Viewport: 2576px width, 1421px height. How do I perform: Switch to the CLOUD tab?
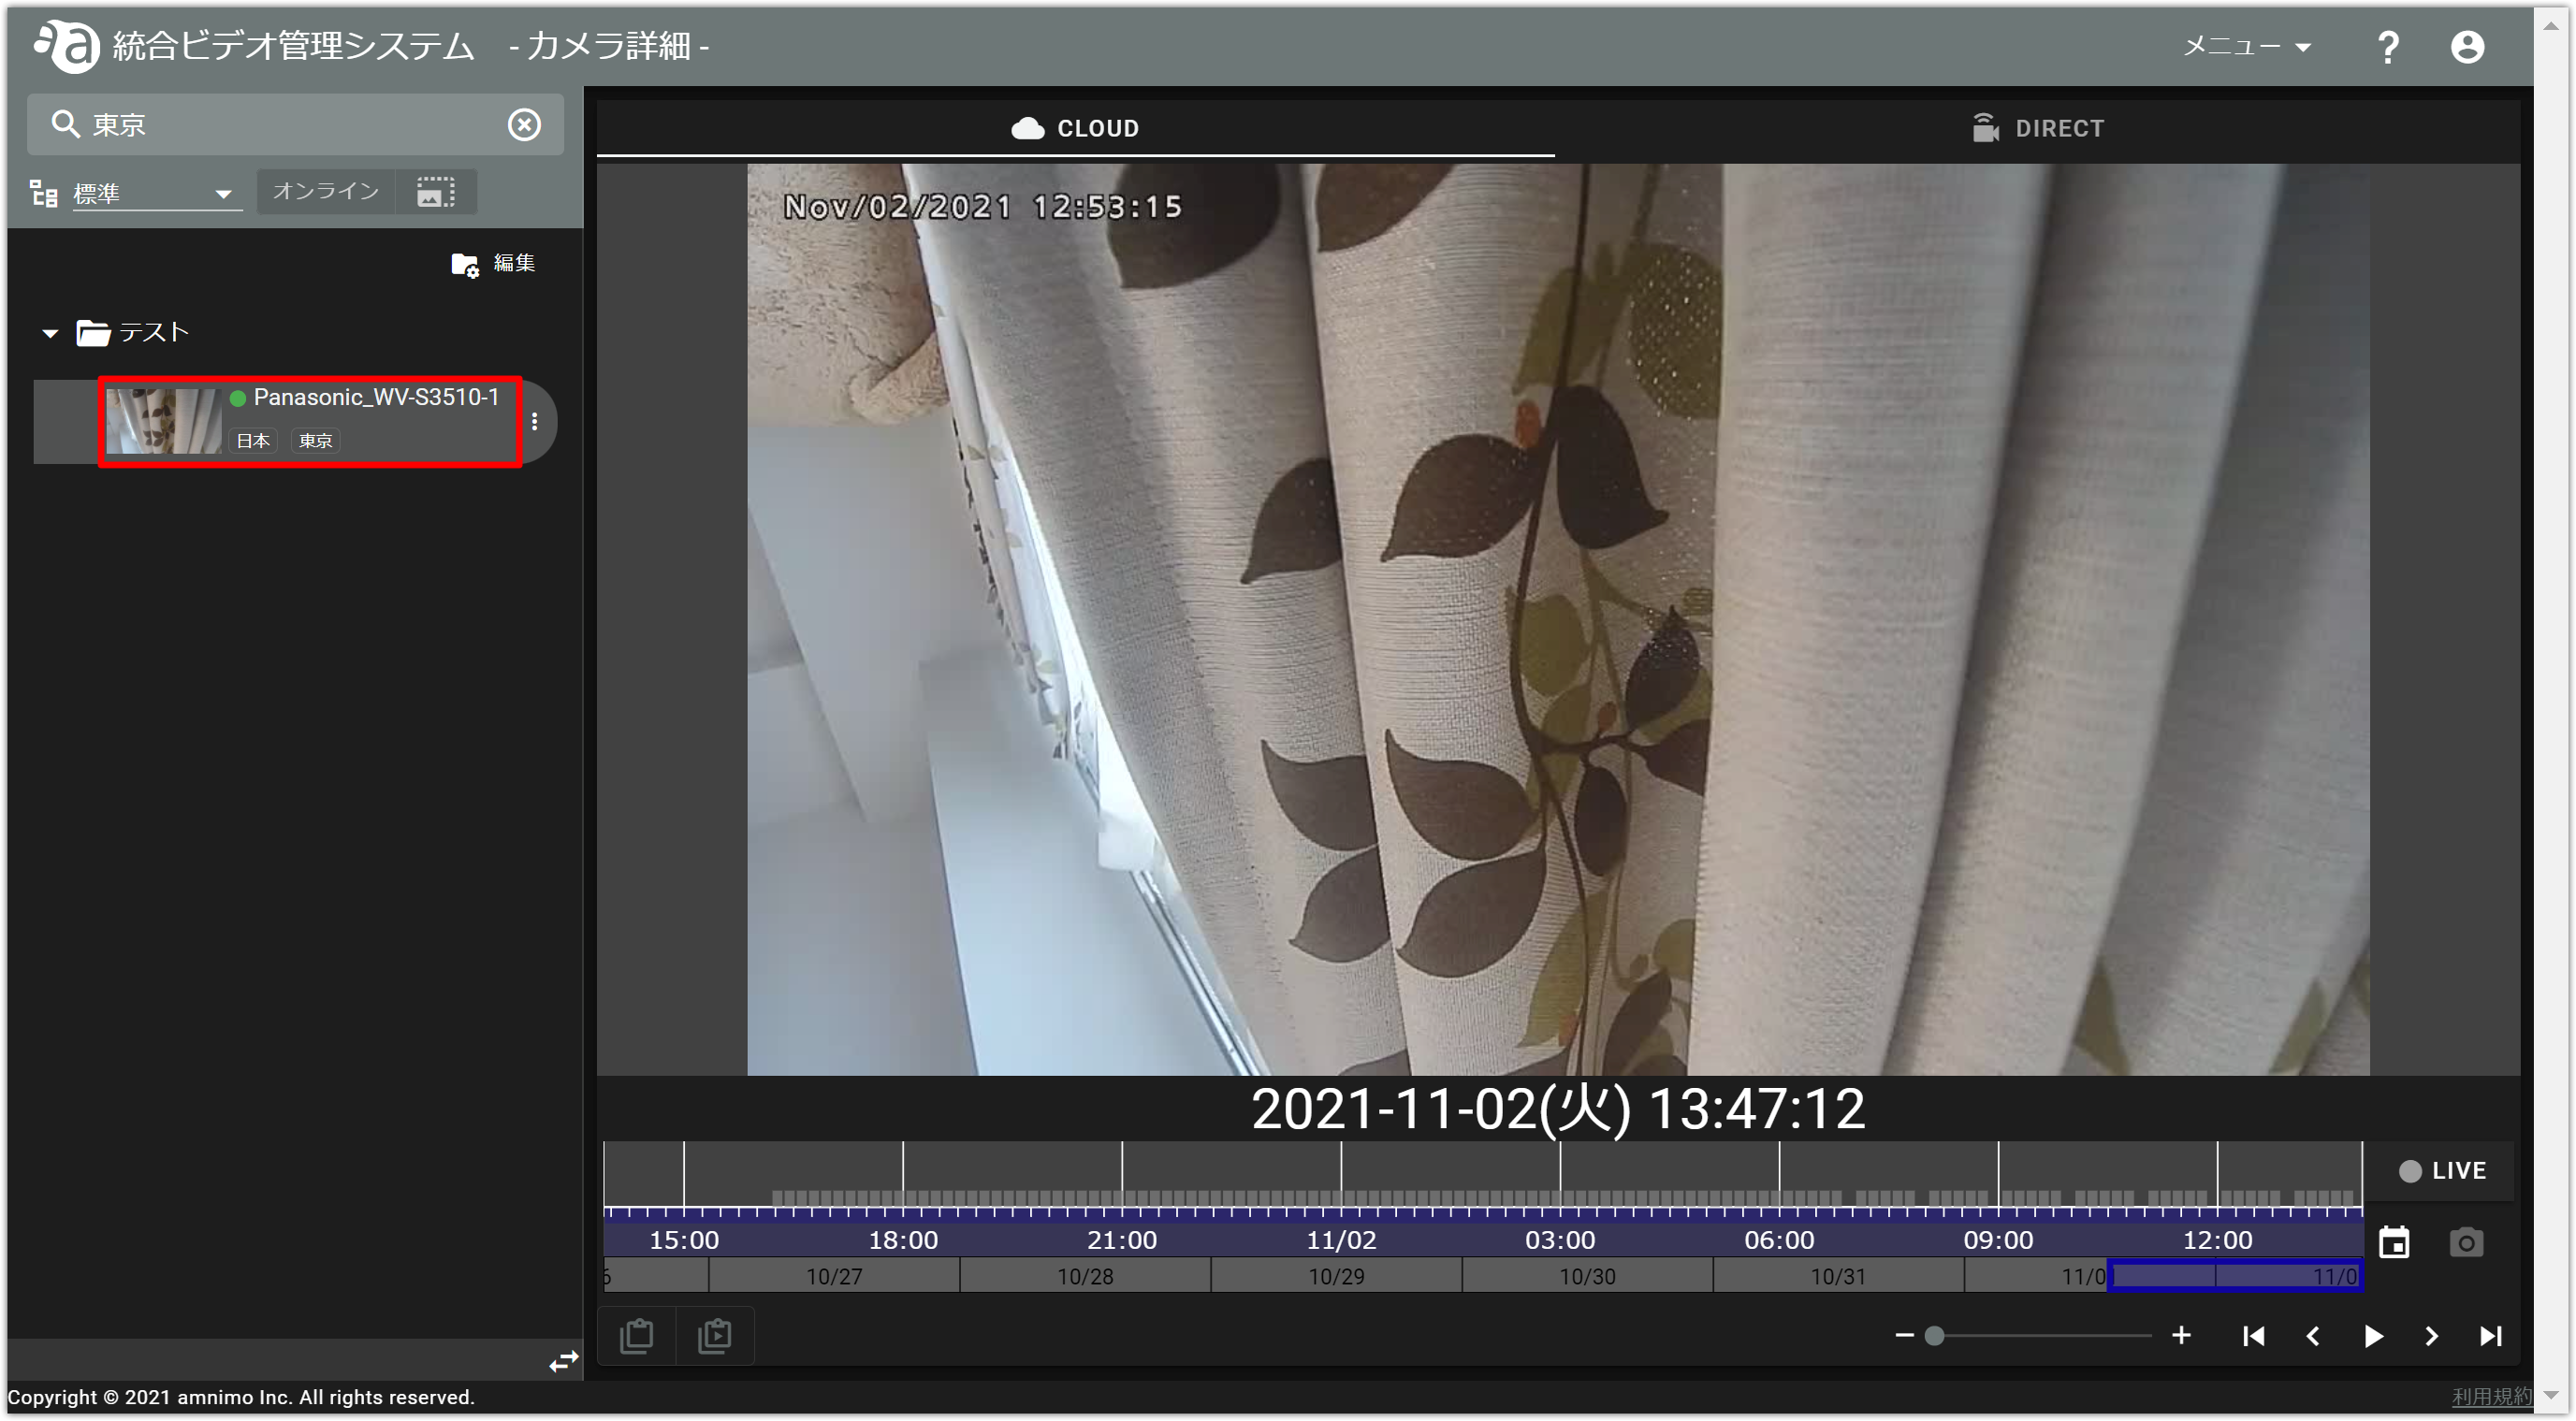(x=1075, y=128)
